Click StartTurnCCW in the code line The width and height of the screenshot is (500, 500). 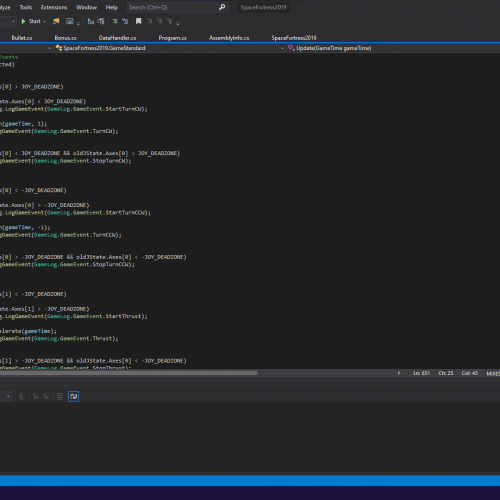tap(126, 212)
